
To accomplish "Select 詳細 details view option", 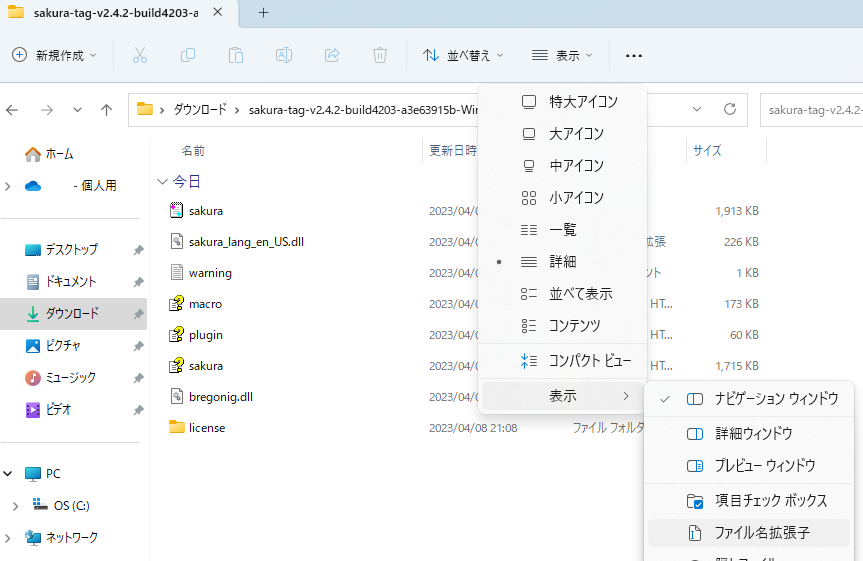I will tap(562, 262).
